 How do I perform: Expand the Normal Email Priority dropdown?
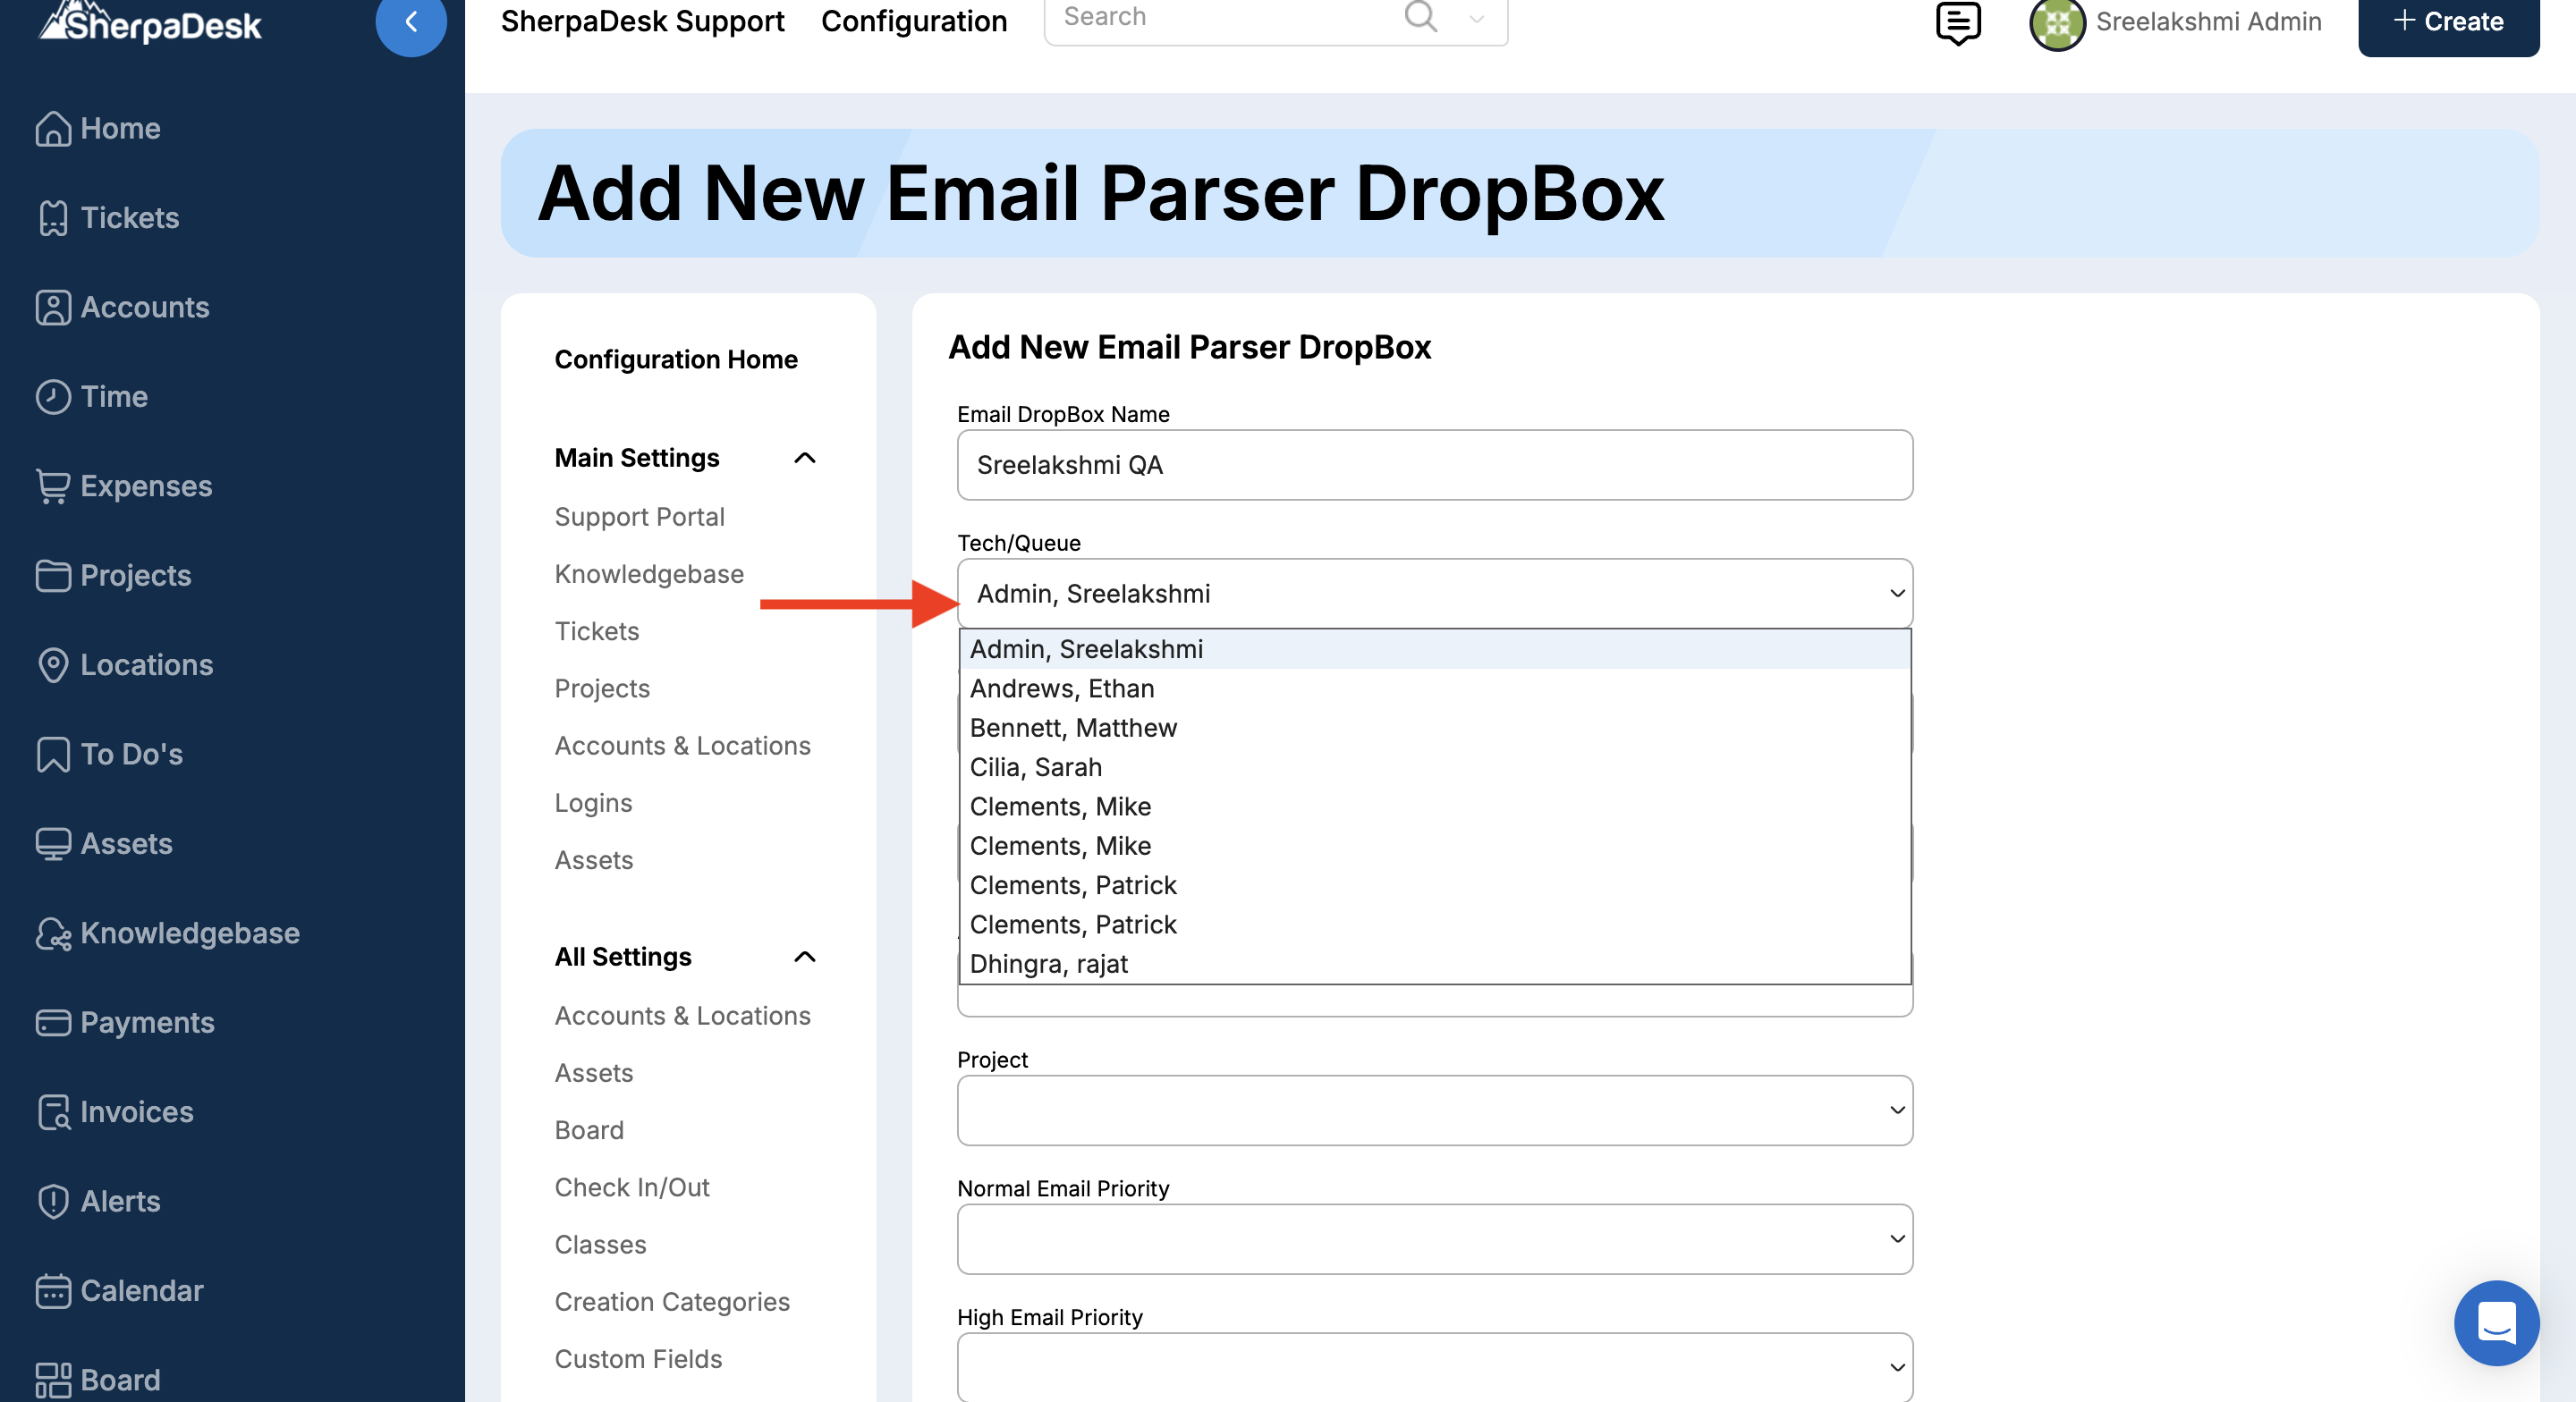[x=1434, y=1239]
